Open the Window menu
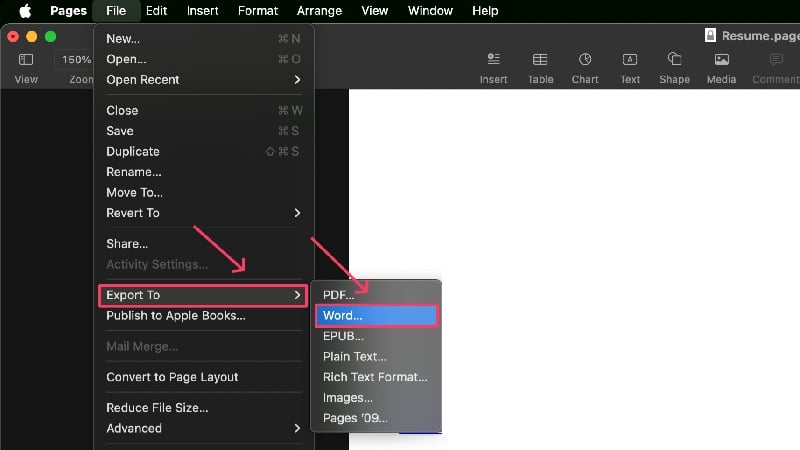800x450 pixels. pyautogui.click(x=430, y=11)
